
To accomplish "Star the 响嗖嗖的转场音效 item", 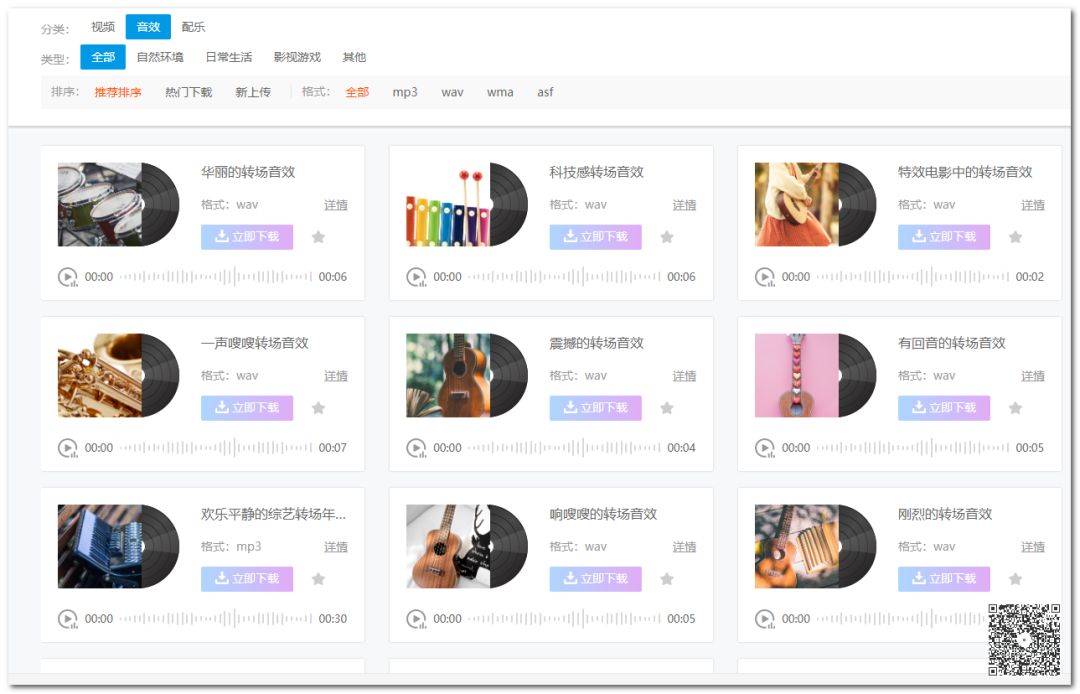I will tap(667, 578).
